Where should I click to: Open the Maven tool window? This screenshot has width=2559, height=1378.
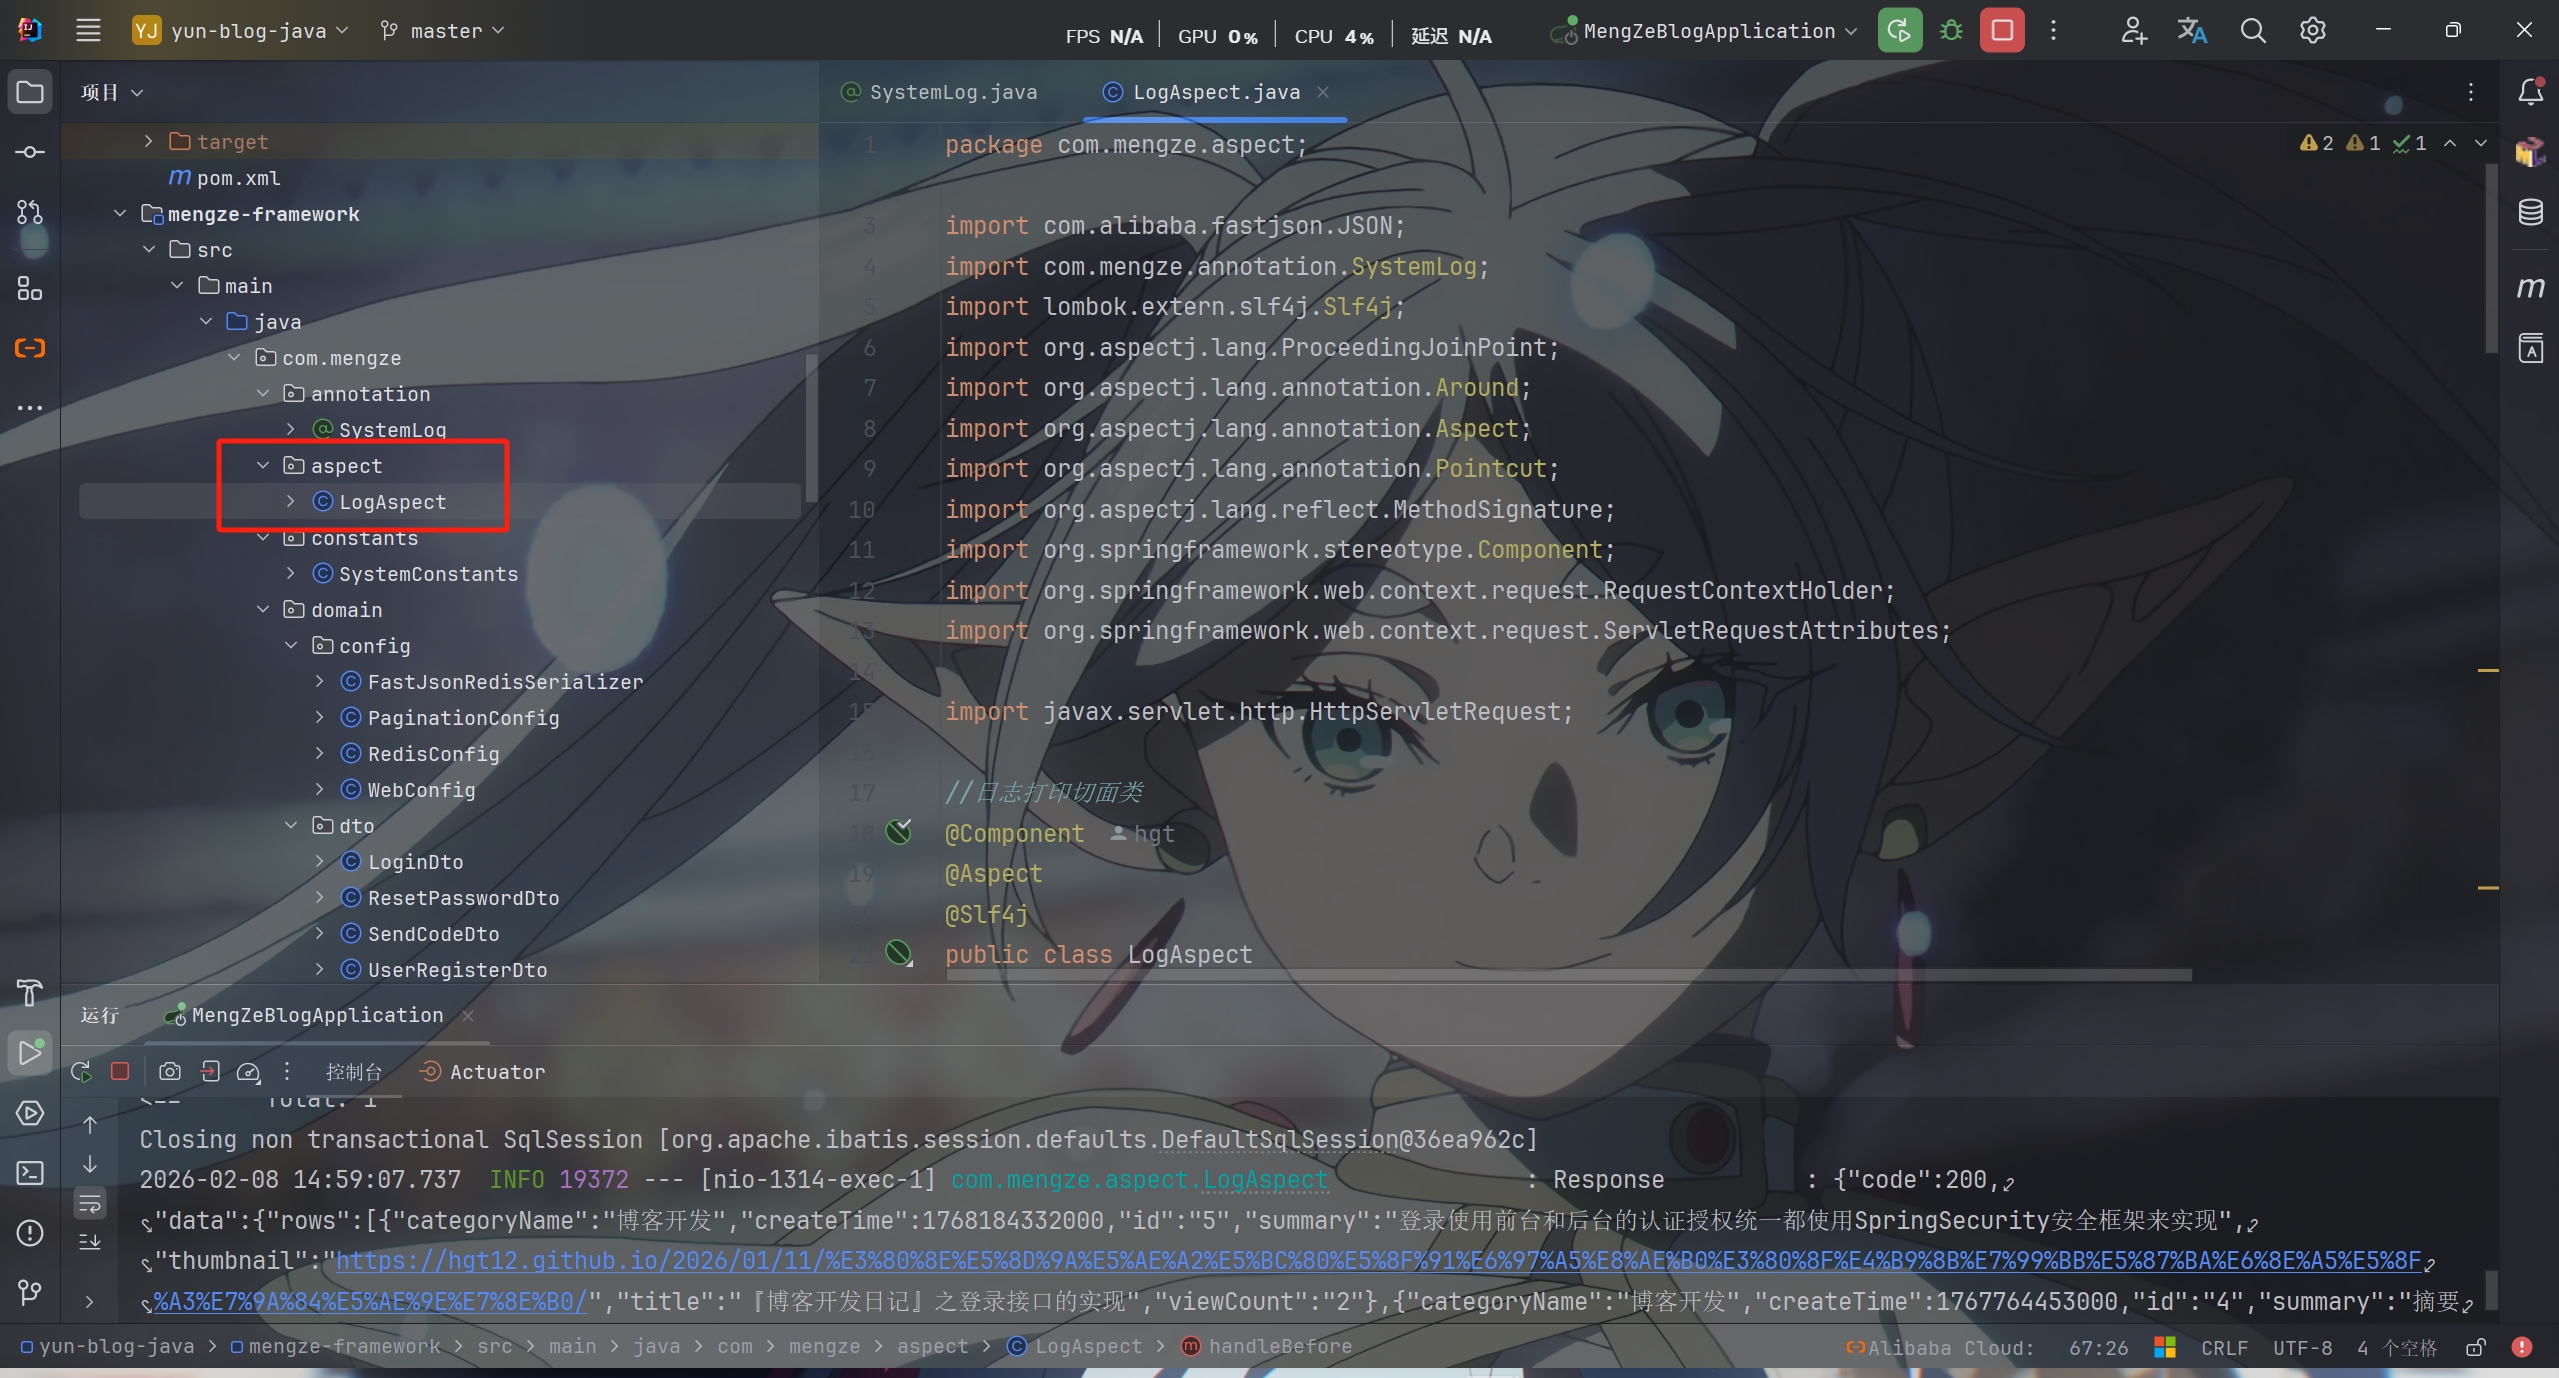(x=2530, y=288)
